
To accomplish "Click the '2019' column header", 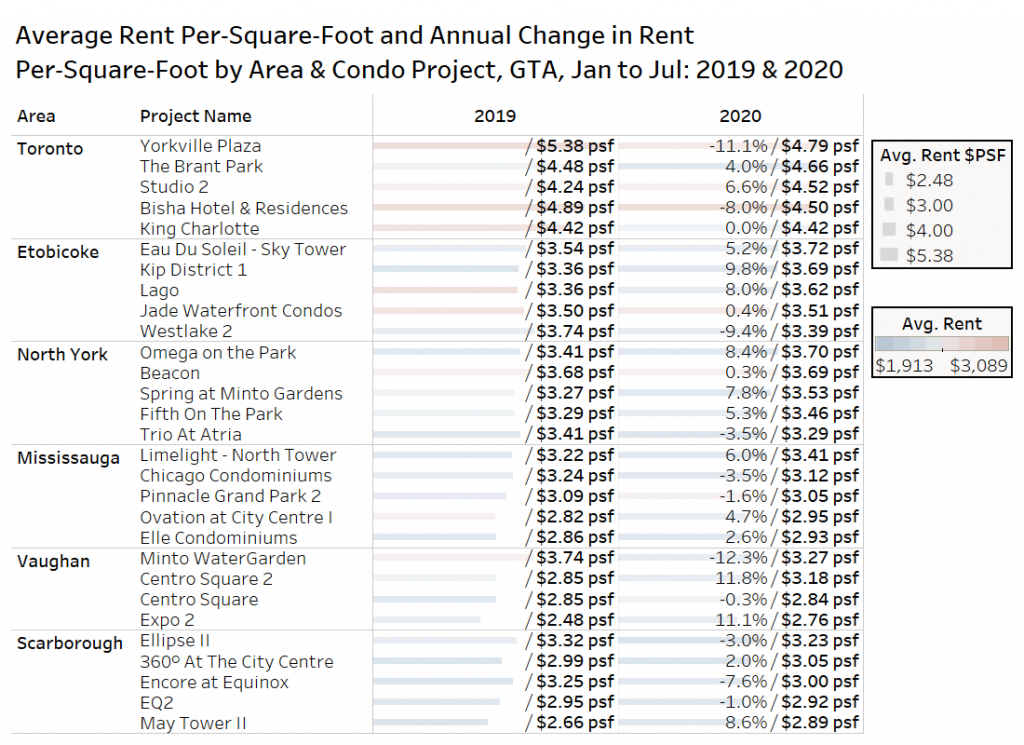I will tap(494, 116).
